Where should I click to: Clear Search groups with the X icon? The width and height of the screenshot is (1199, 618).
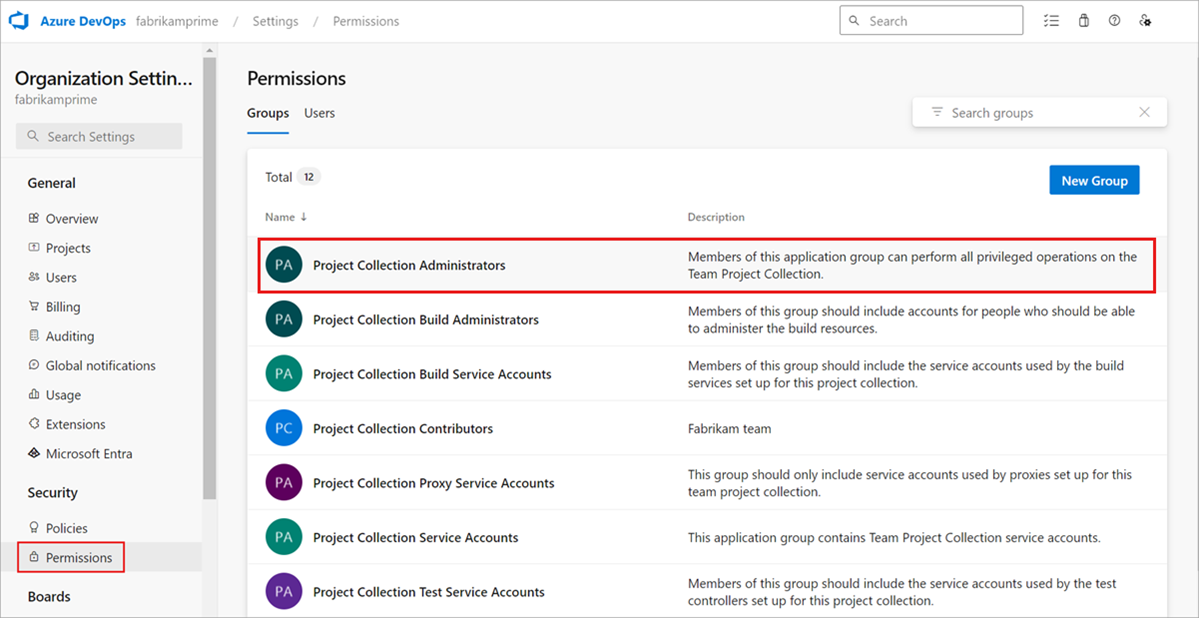(1145, 112)
